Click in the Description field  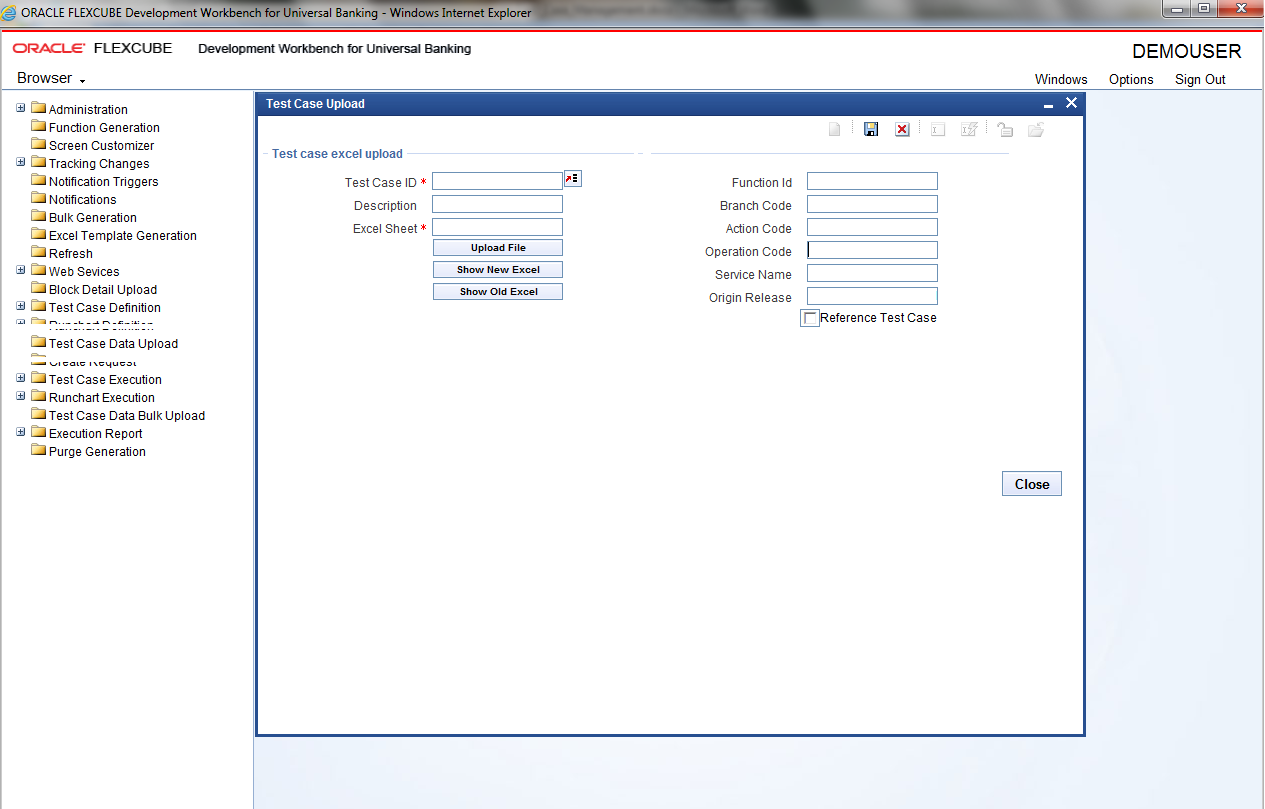[x=497, y=204]
